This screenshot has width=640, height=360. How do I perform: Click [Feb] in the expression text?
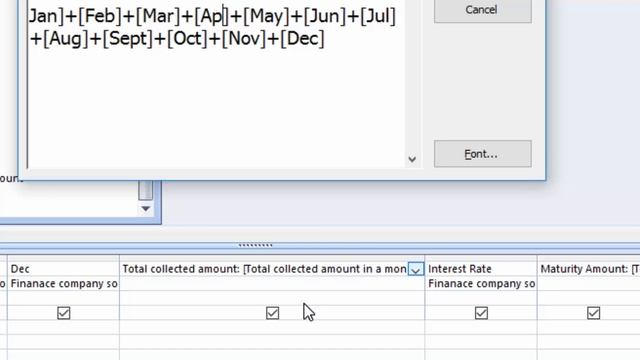point(100,16)
